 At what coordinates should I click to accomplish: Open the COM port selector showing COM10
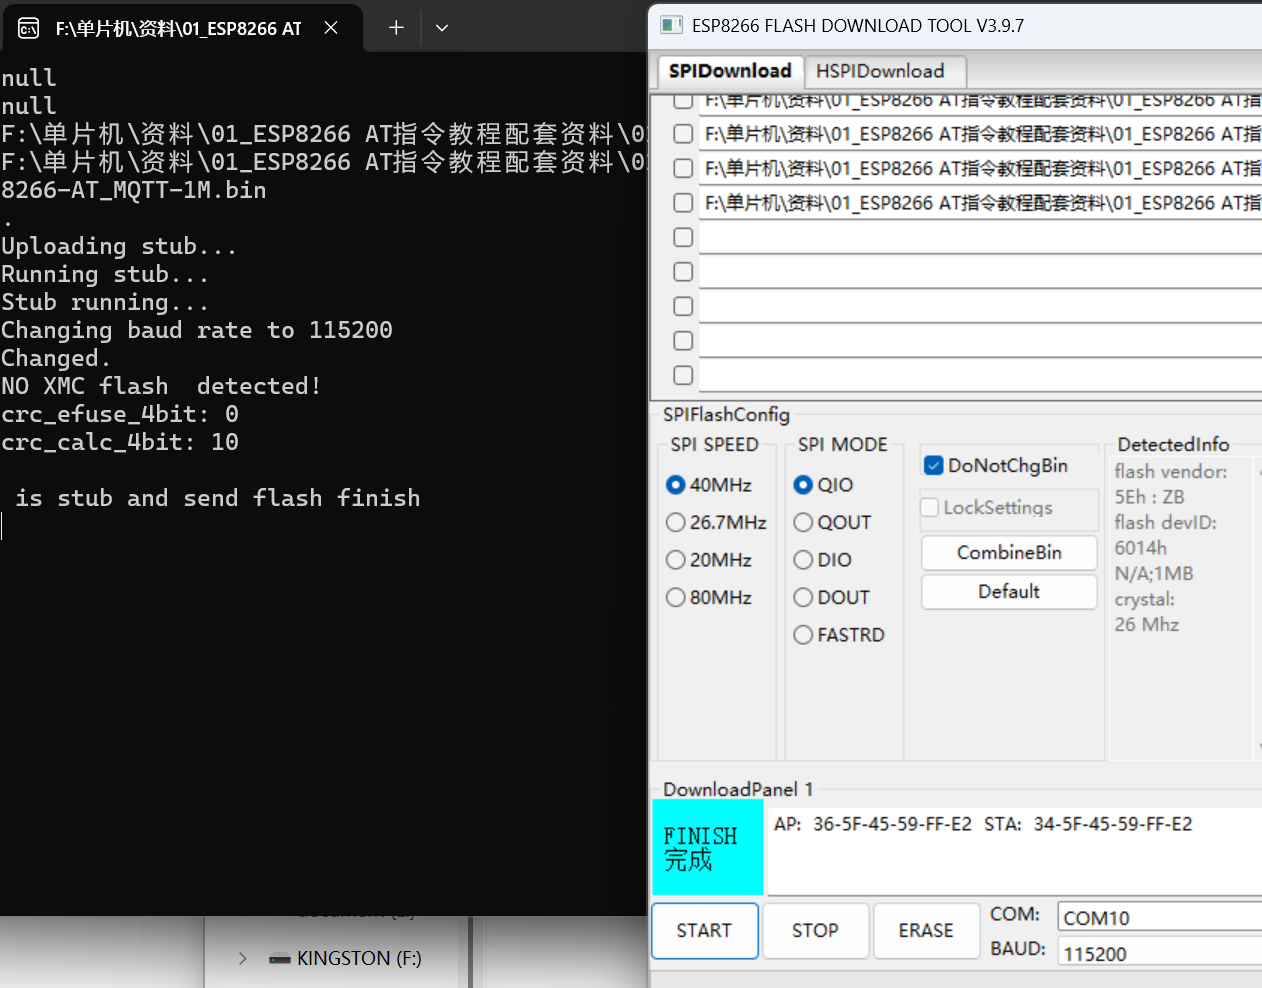[1158, 915]
